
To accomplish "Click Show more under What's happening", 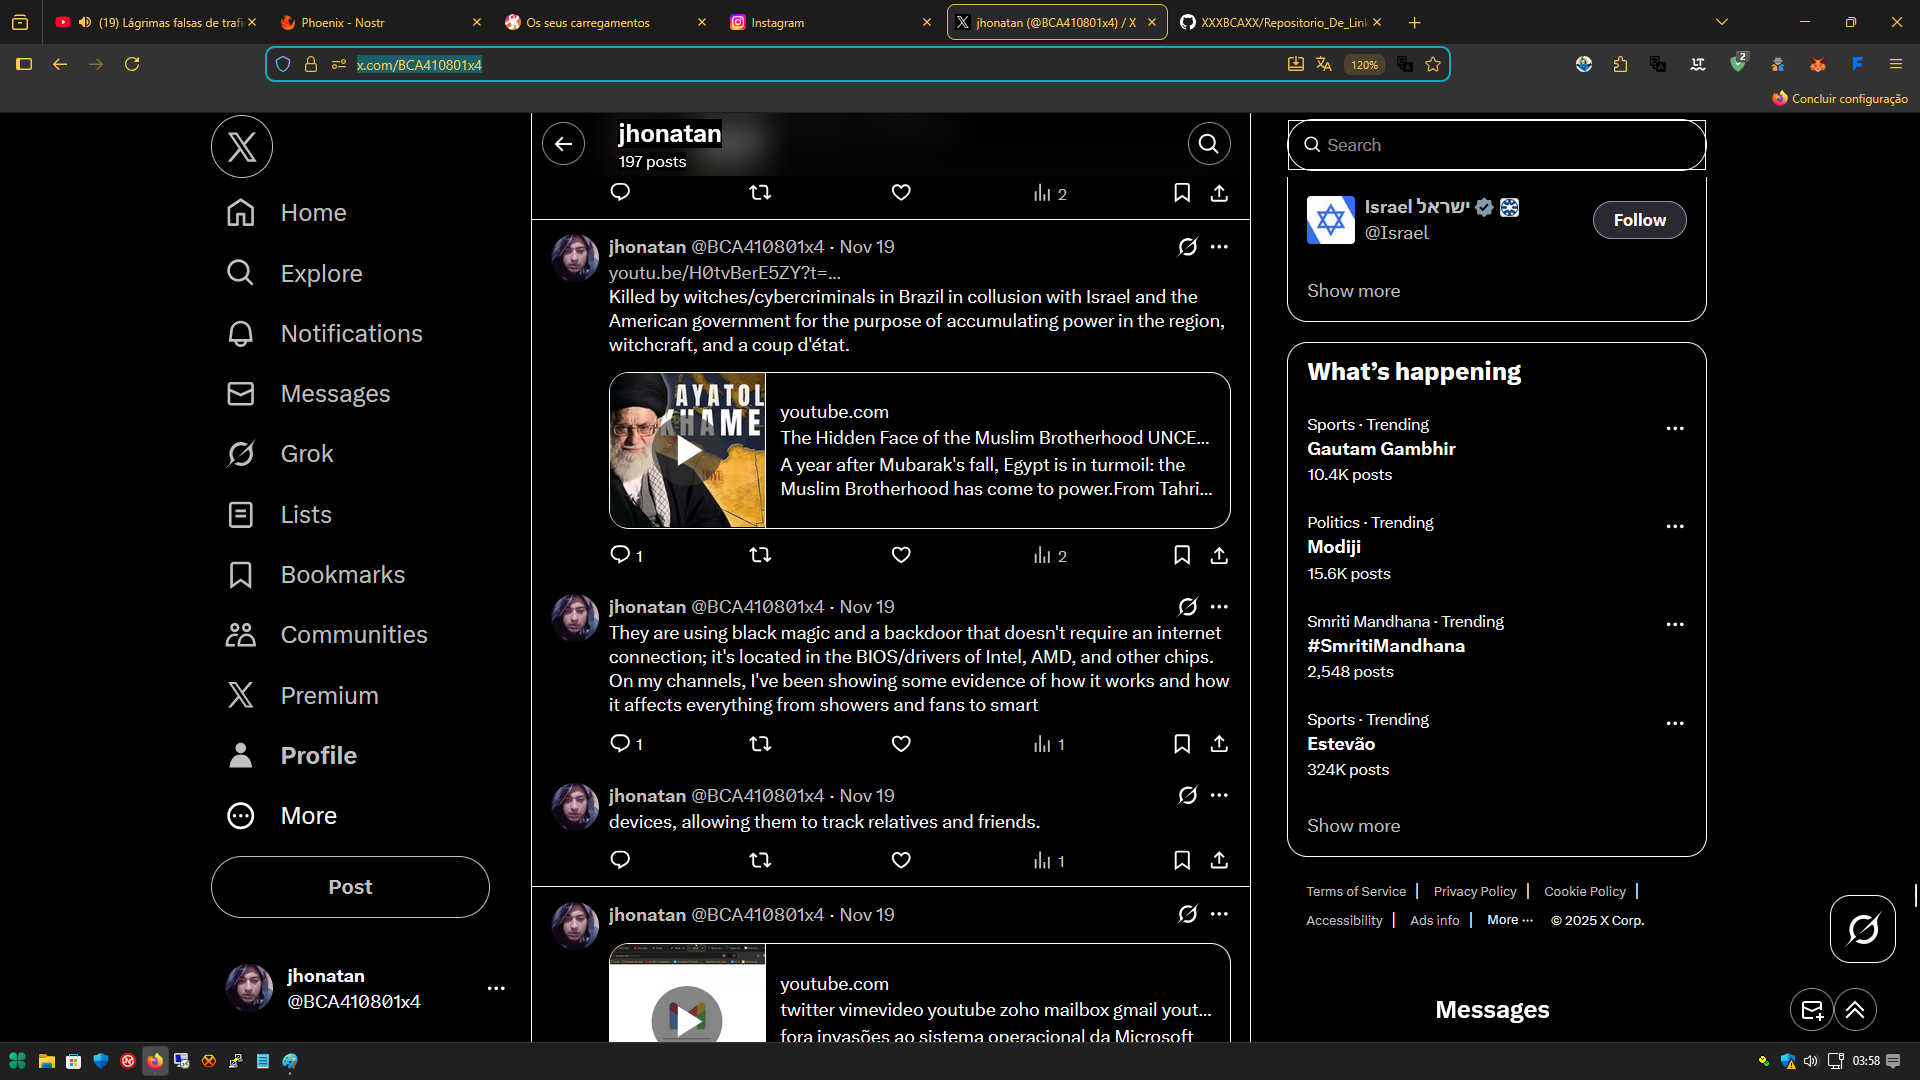I will (x=1353, y=826).
